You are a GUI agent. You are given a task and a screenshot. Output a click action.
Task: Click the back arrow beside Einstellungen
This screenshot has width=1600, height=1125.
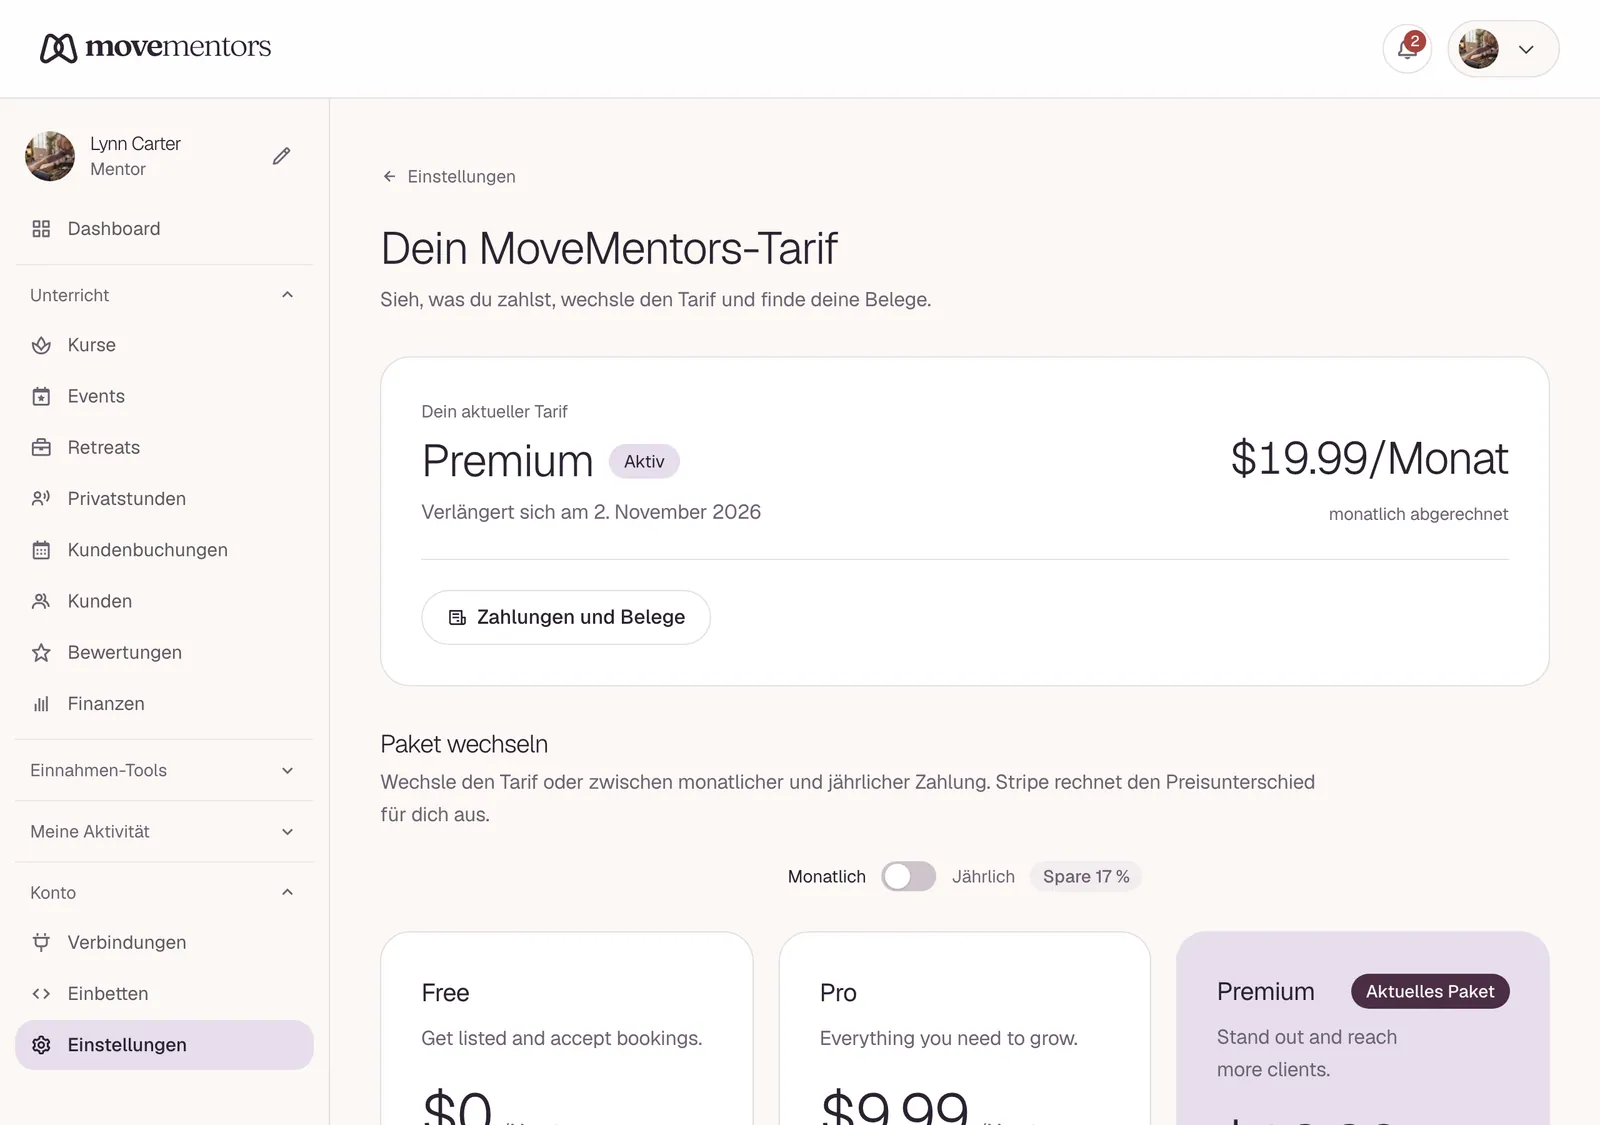(x=390, y=177)
